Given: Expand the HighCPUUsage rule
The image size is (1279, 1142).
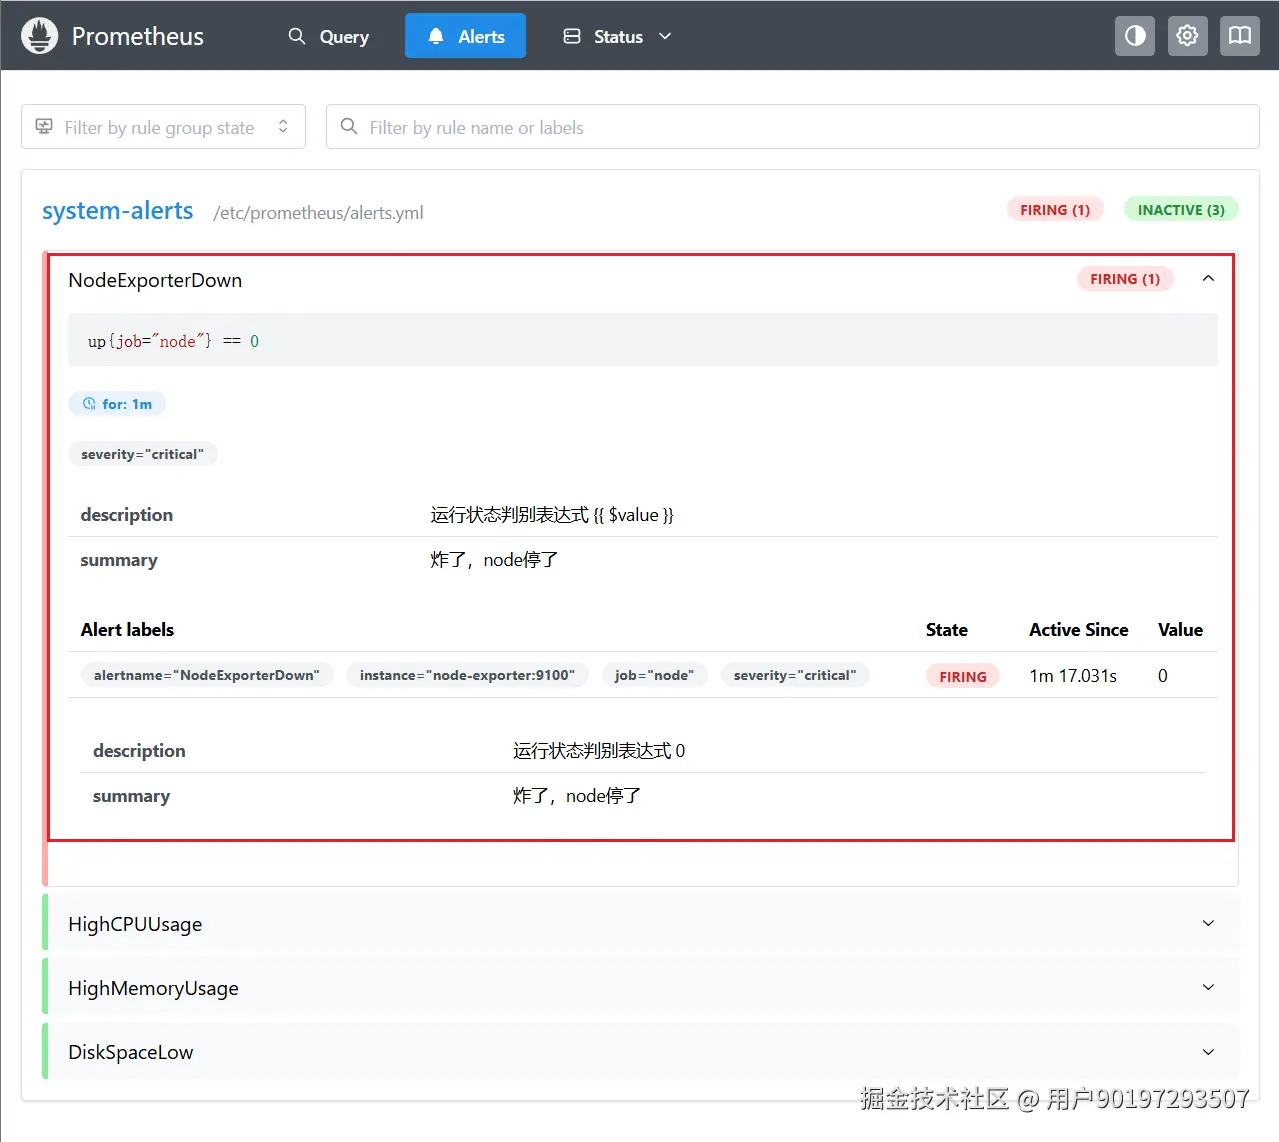Looking at the screenshot, I should point(640,923).
